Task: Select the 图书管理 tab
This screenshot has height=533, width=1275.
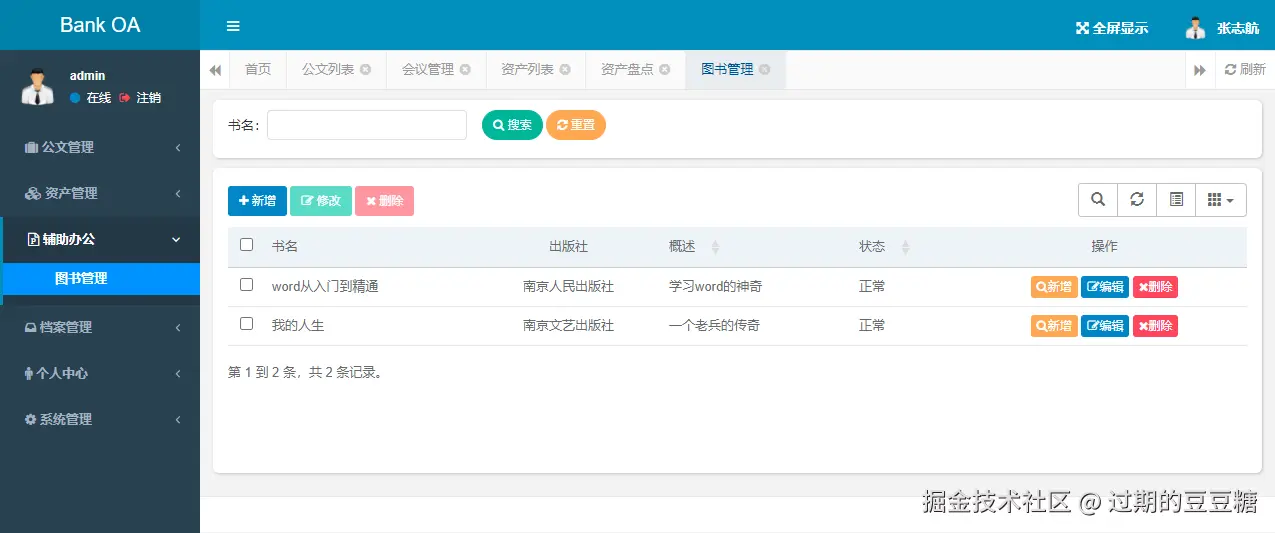Action: point(736,70)
